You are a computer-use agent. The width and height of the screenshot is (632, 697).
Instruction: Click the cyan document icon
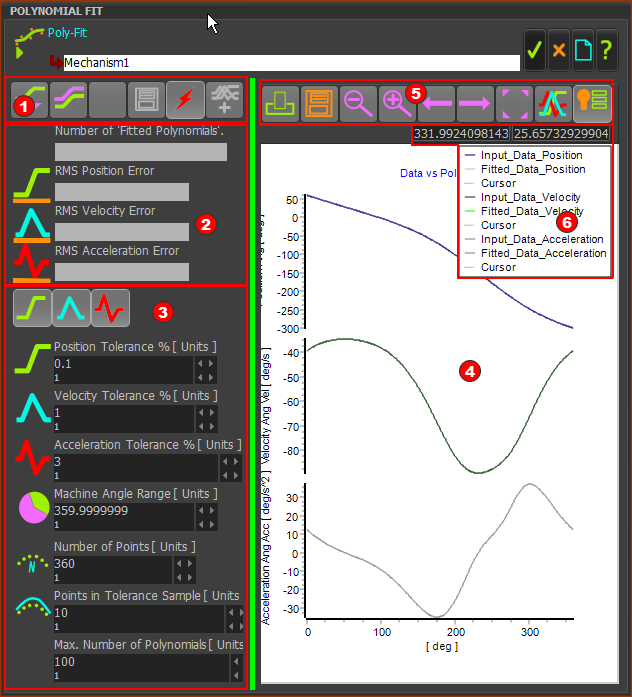point(583,50)
